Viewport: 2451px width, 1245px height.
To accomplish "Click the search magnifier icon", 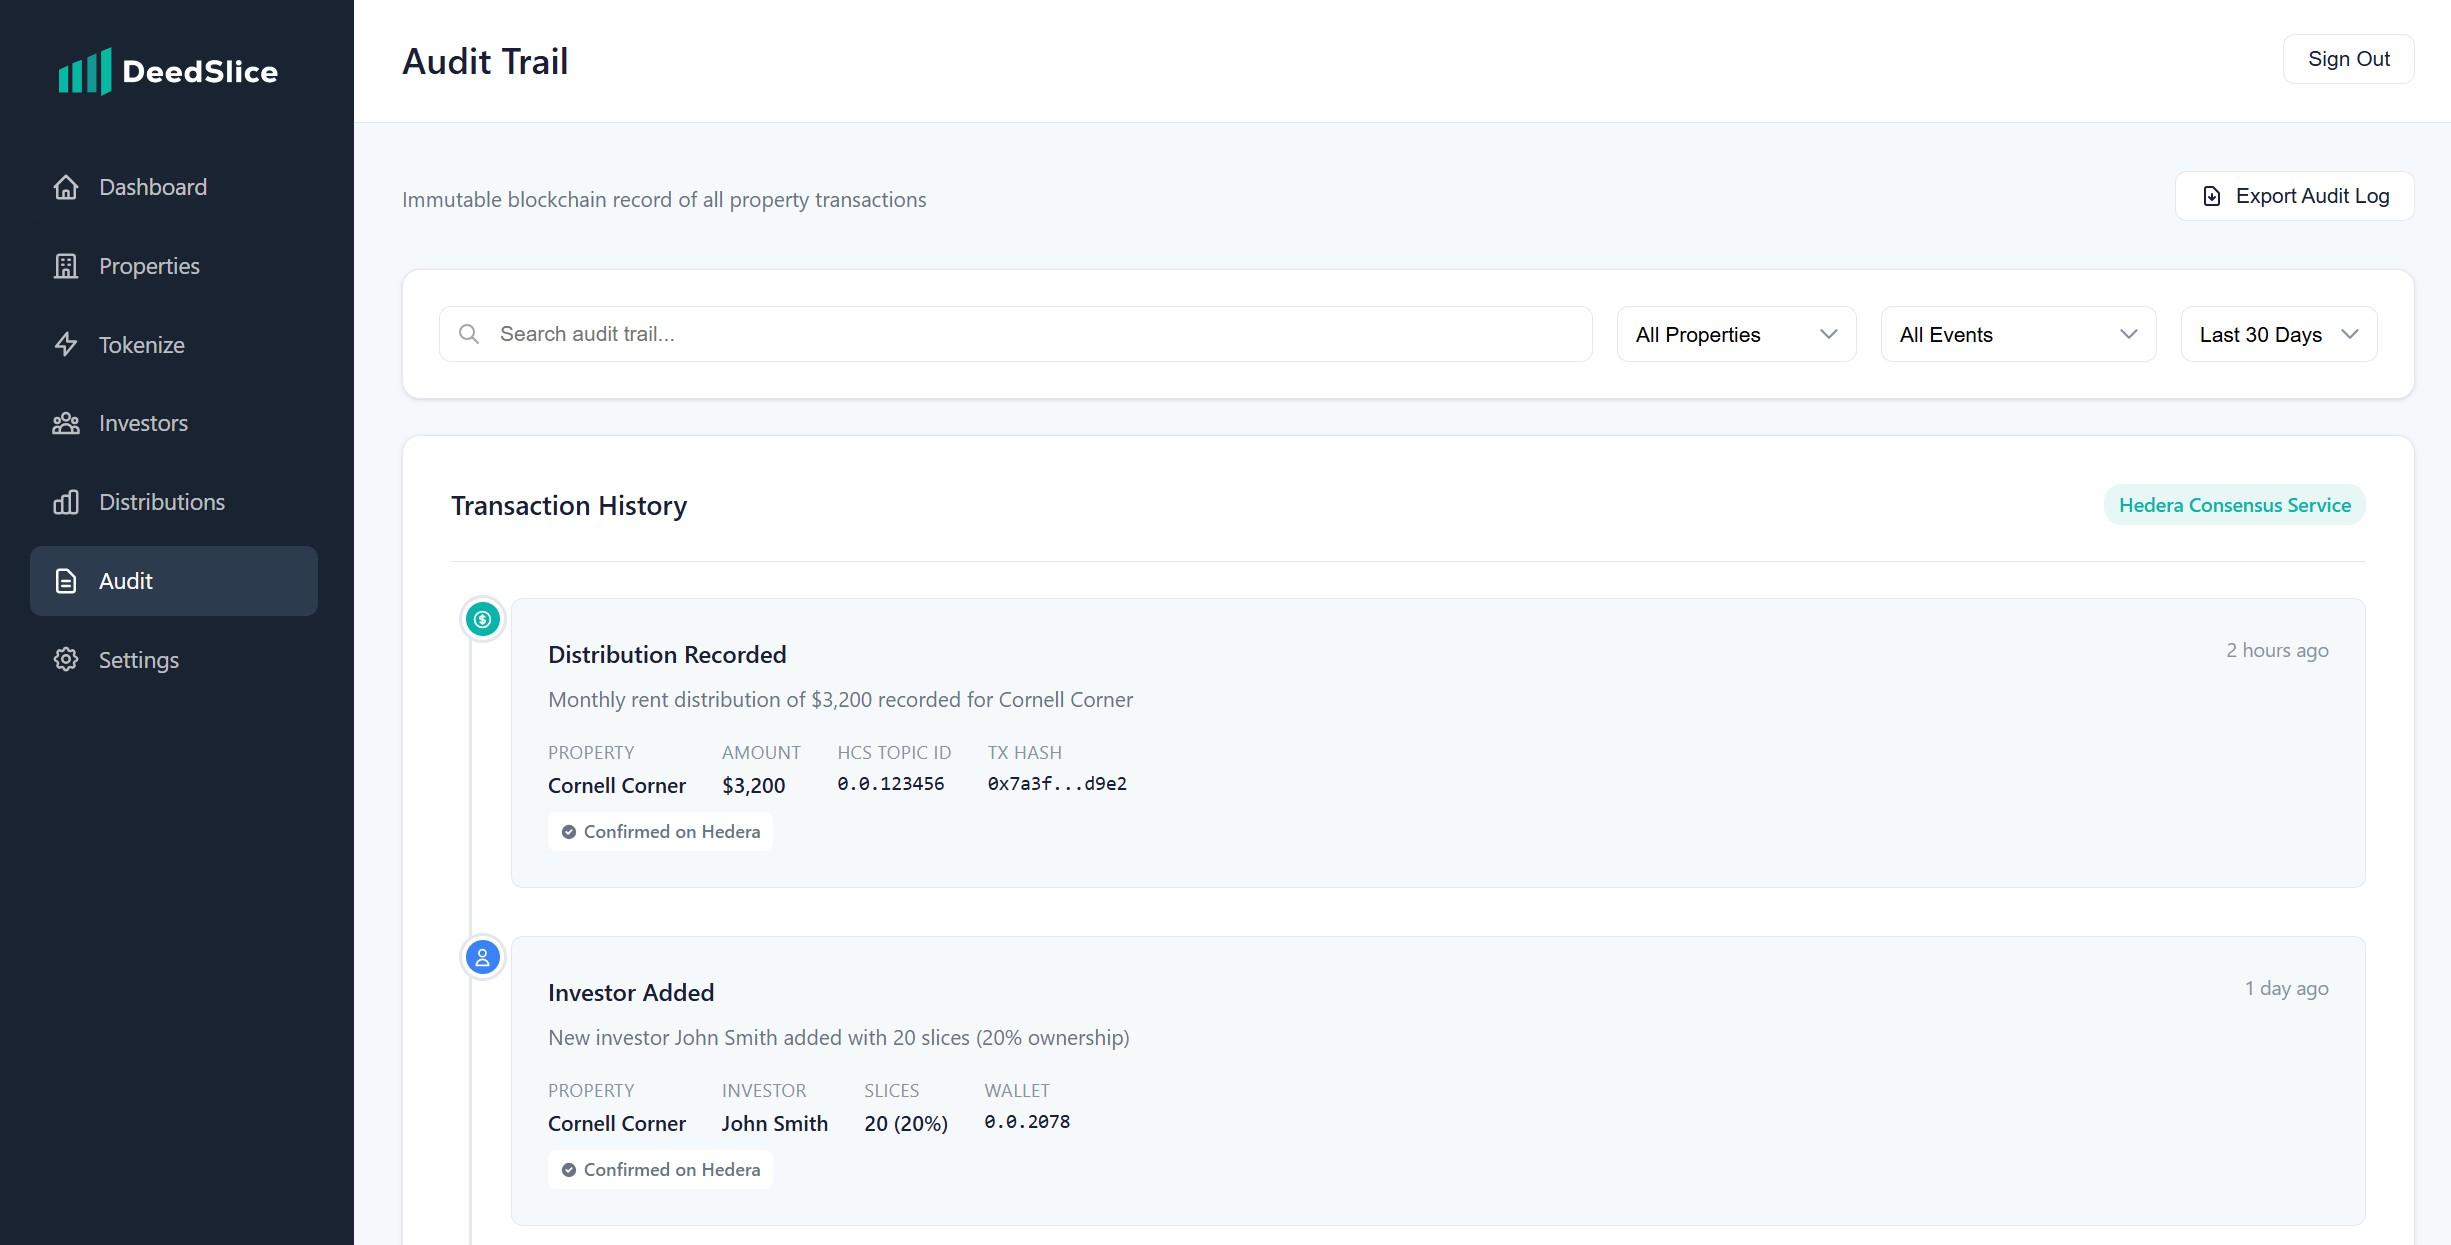I will coord(469,333).
